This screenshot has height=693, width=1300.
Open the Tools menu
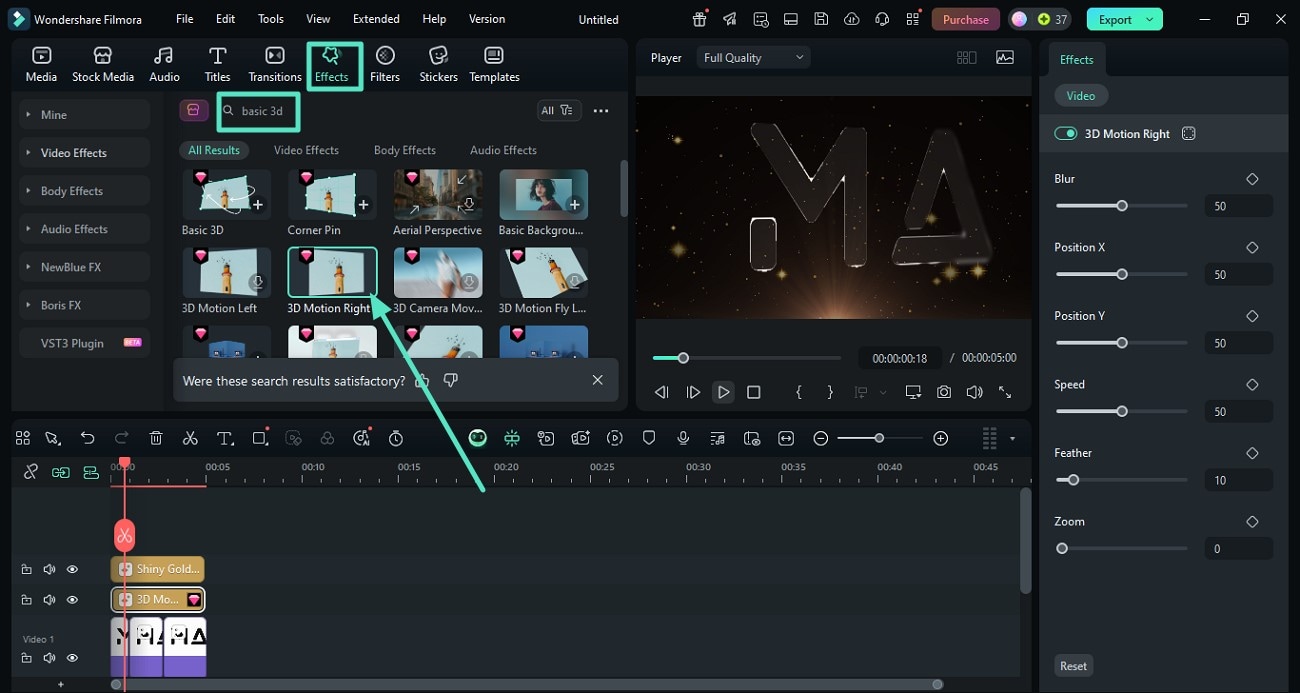271,19
